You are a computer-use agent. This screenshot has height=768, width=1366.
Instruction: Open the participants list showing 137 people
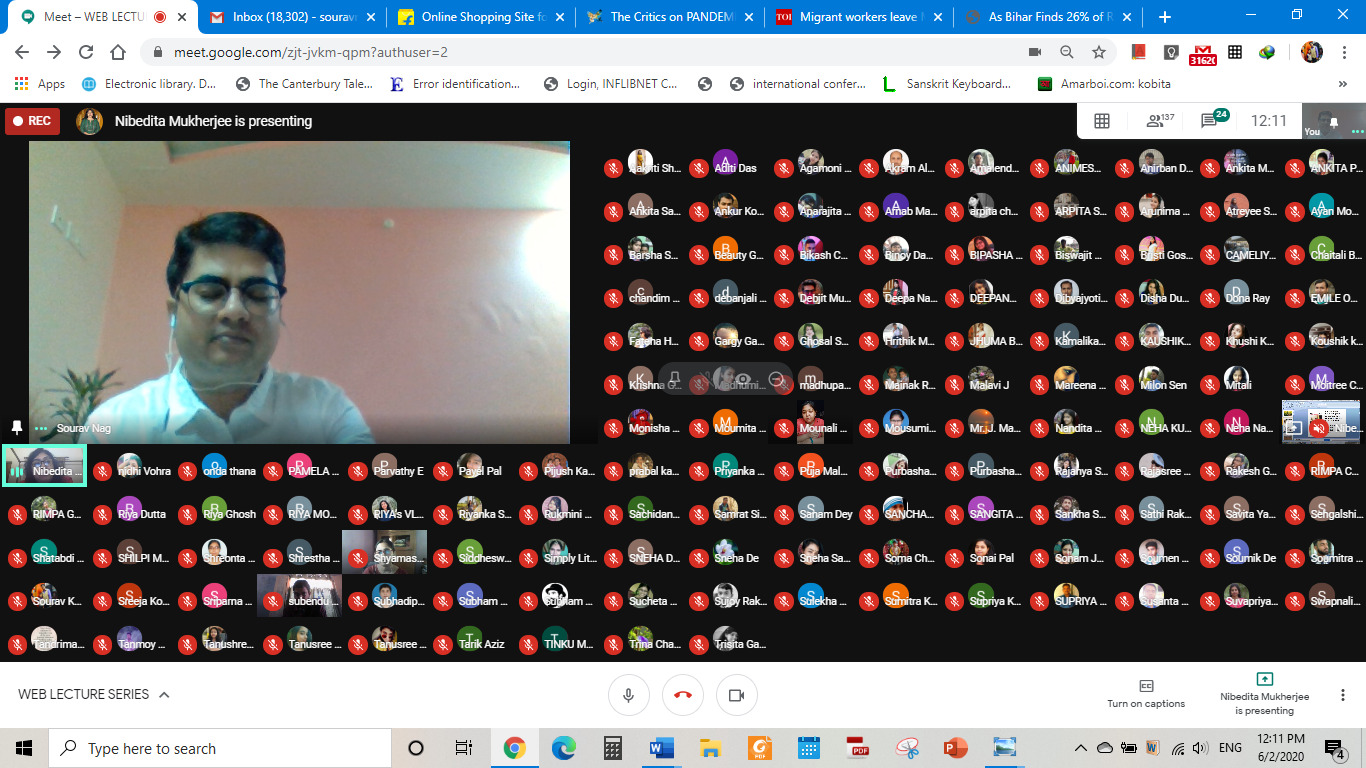[1158, 121]
